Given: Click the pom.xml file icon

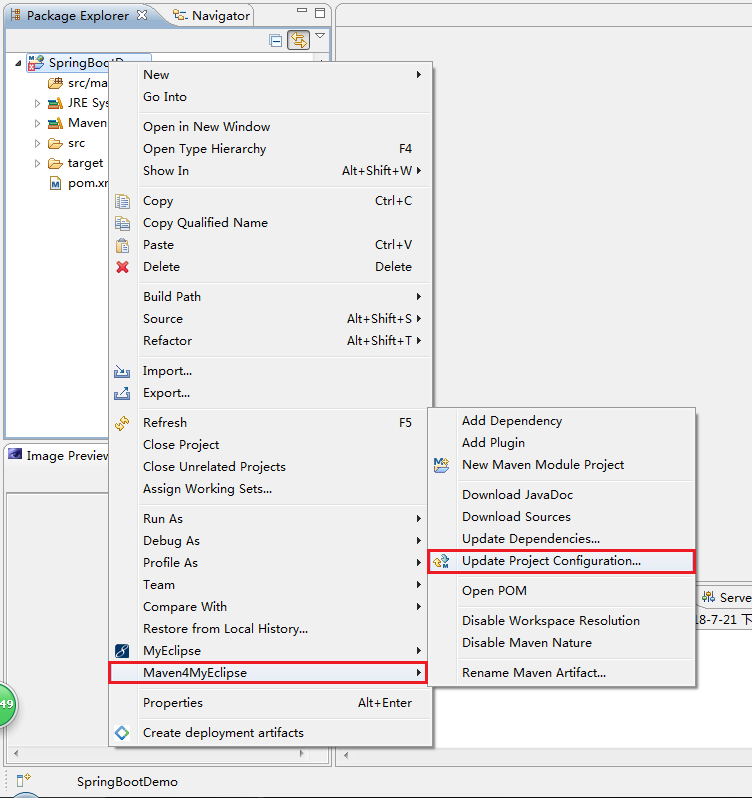Looking at the screenshot, I should tap(55, 183).
